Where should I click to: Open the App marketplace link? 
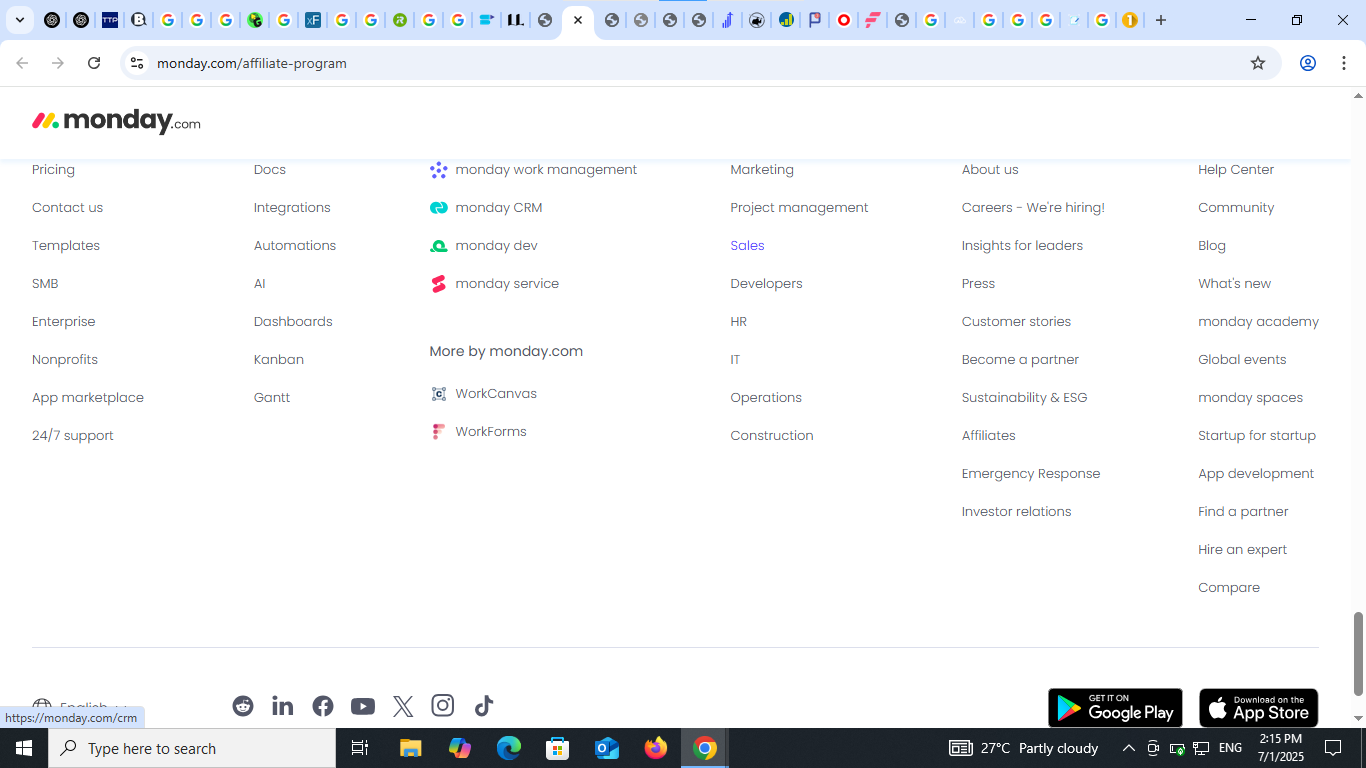[x=88, y=398]
